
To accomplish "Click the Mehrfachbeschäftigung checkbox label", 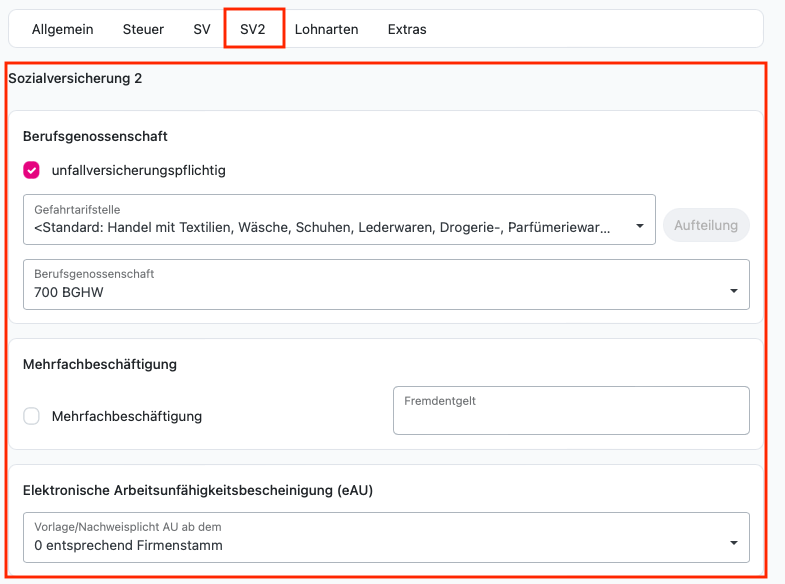I will click(x=127, y=416).
